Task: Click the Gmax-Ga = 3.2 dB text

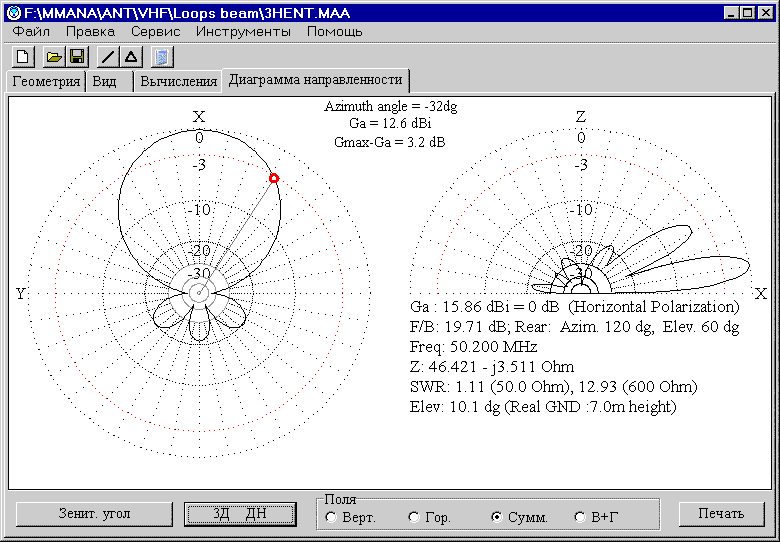Action: point(390,142)
